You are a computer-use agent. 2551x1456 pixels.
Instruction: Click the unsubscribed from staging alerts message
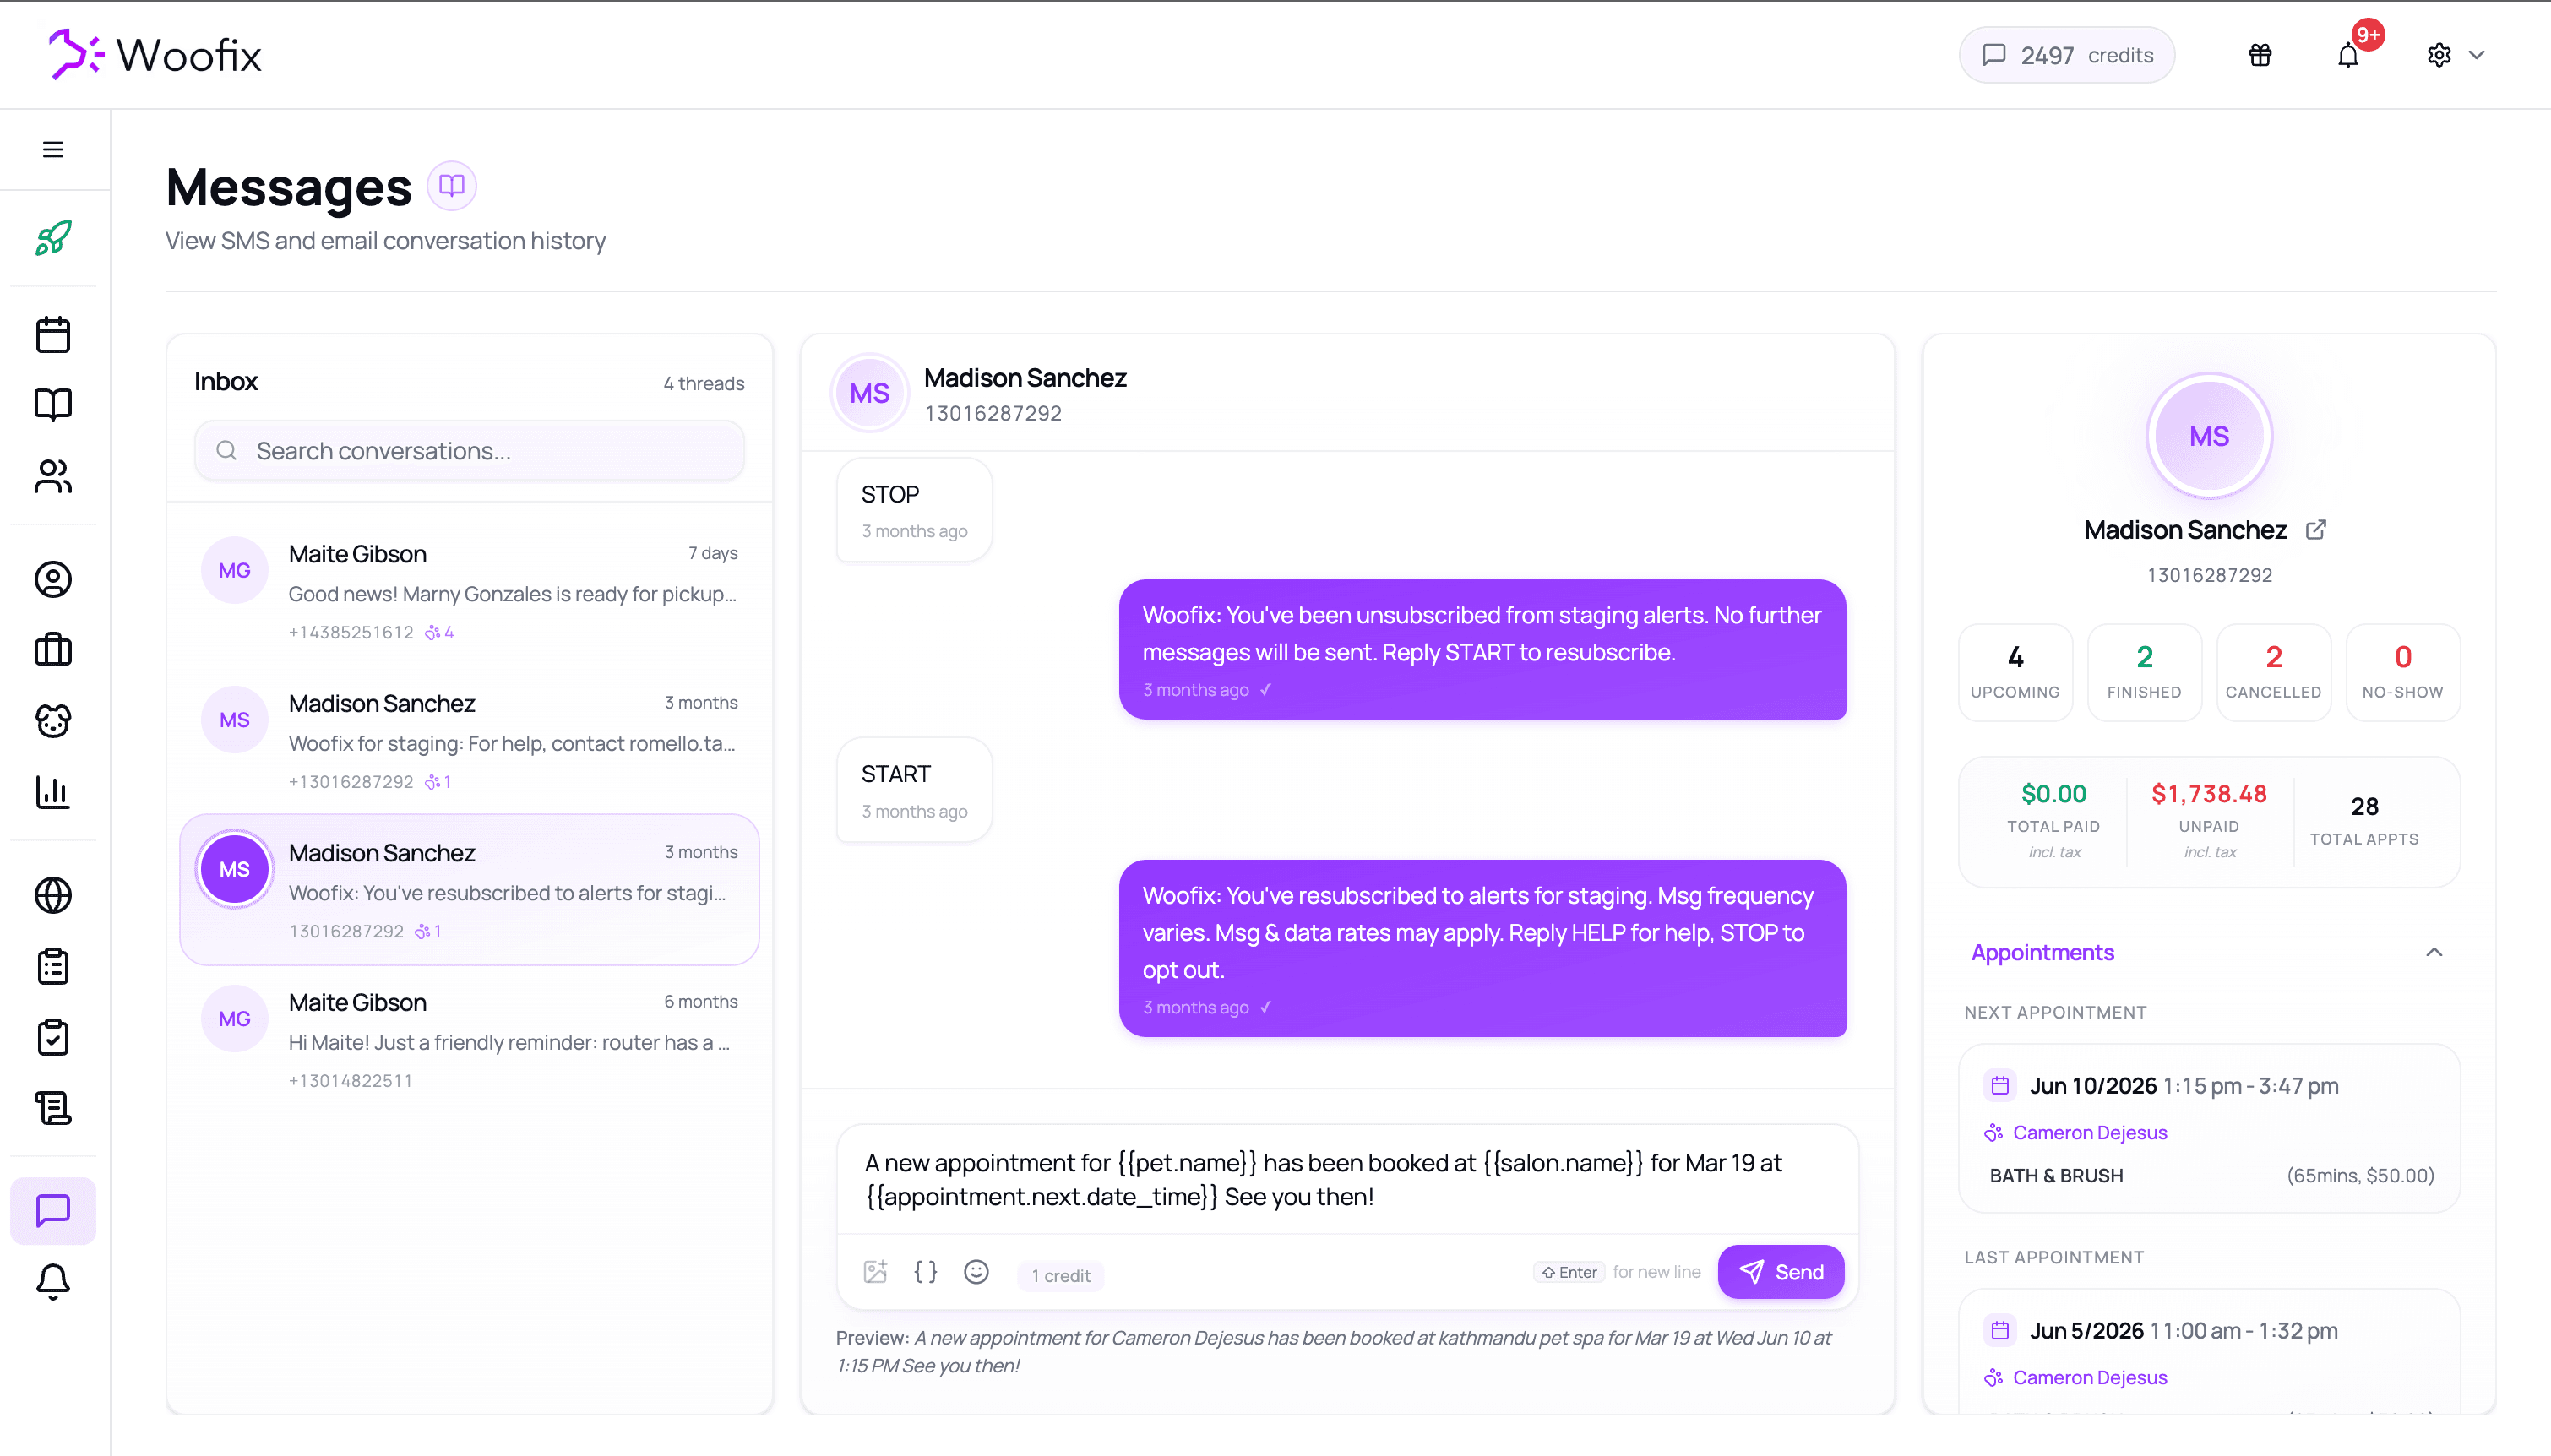1482,649
